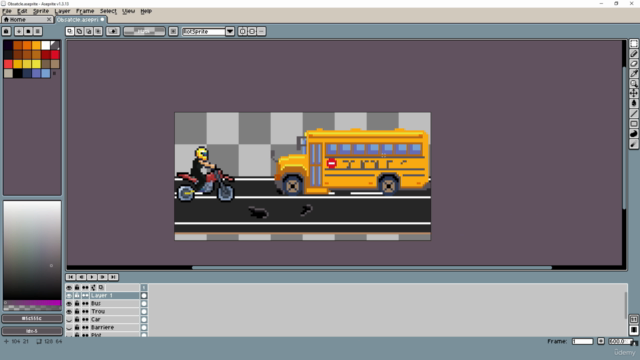Click the last icon in context bar
The image size is (640, 360).
pyautogui.click(x=261, y=31)
